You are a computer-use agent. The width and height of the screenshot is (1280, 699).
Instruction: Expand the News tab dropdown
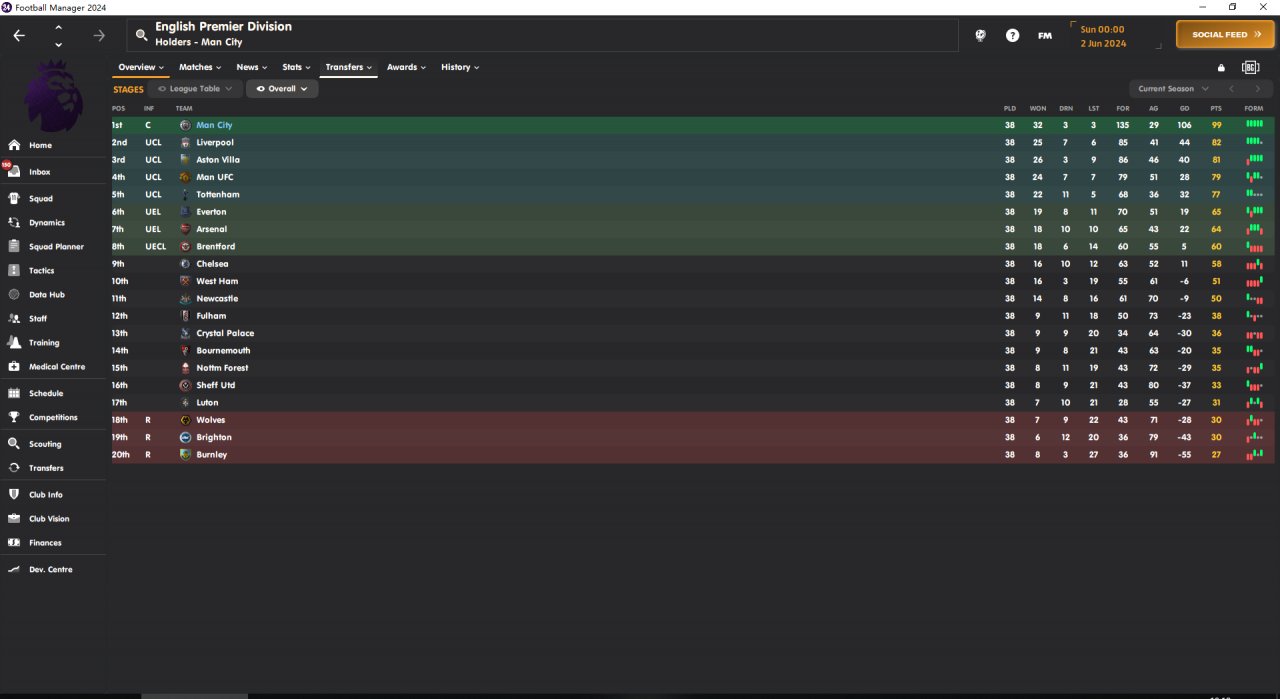point(251,67)
